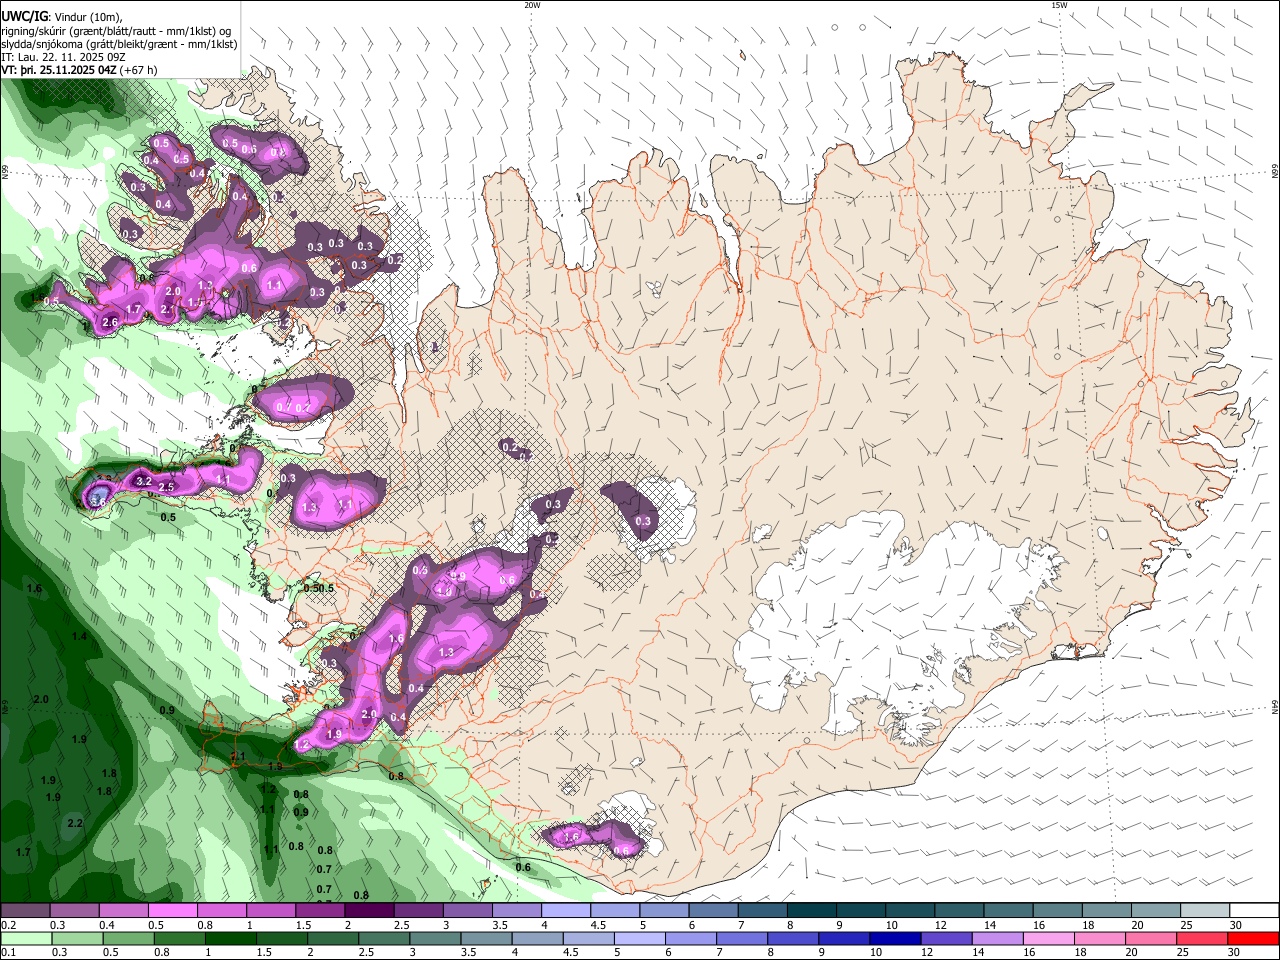Click the 0.1 label on the lower scale
This screenshot has width=1280, height=960.
(8, 953)
